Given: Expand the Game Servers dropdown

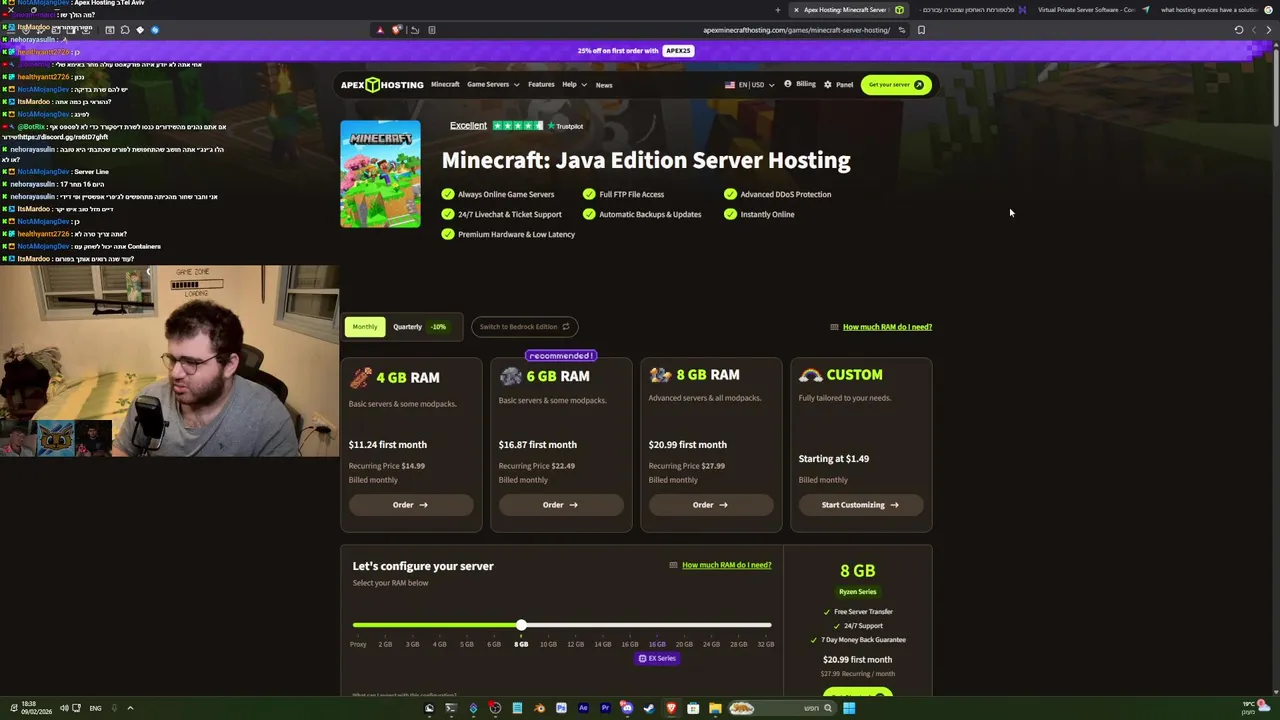Looking at the screenshot, I should point(493,85).
